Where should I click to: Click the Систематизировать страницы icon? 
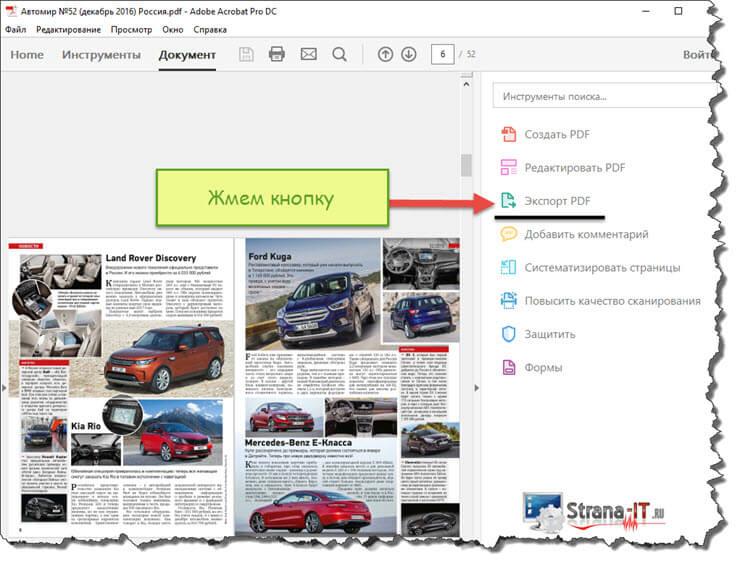508,267
